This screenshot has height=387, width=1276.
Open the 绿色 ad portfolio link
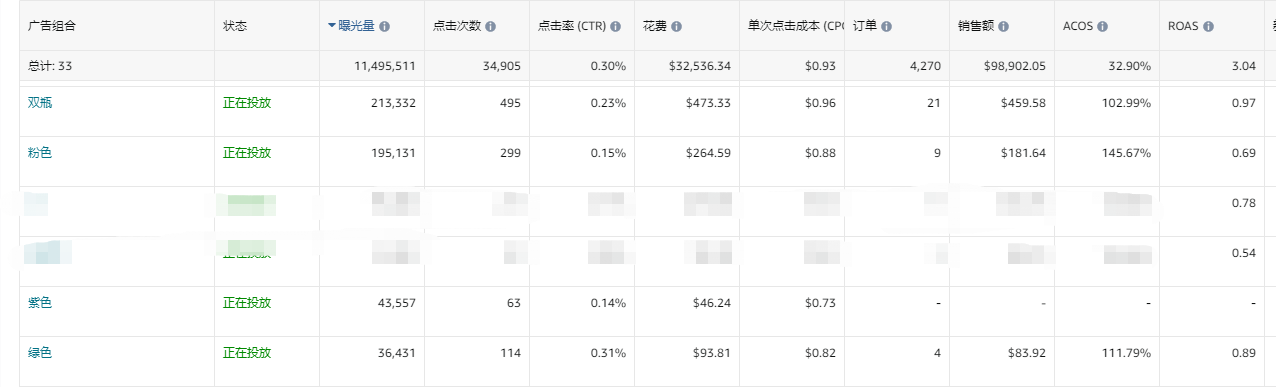point(39,353)
